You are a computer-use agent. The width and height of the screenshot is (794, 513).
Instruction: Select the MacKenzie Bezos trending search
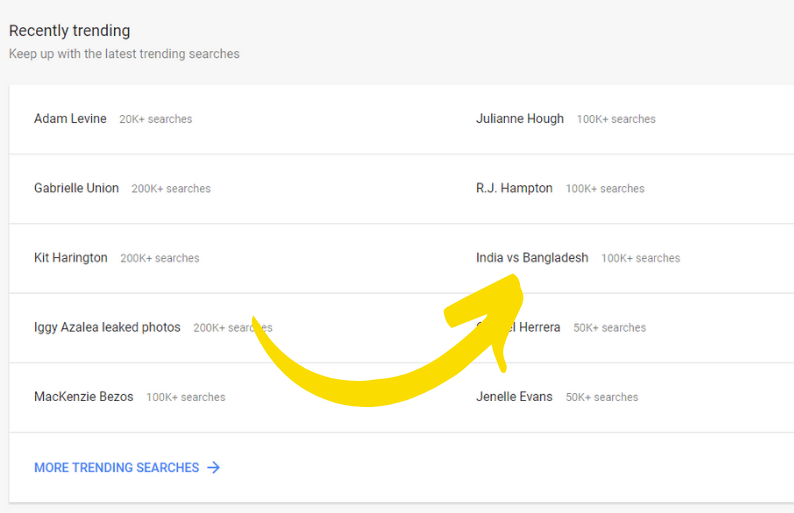tap(83, 397)
